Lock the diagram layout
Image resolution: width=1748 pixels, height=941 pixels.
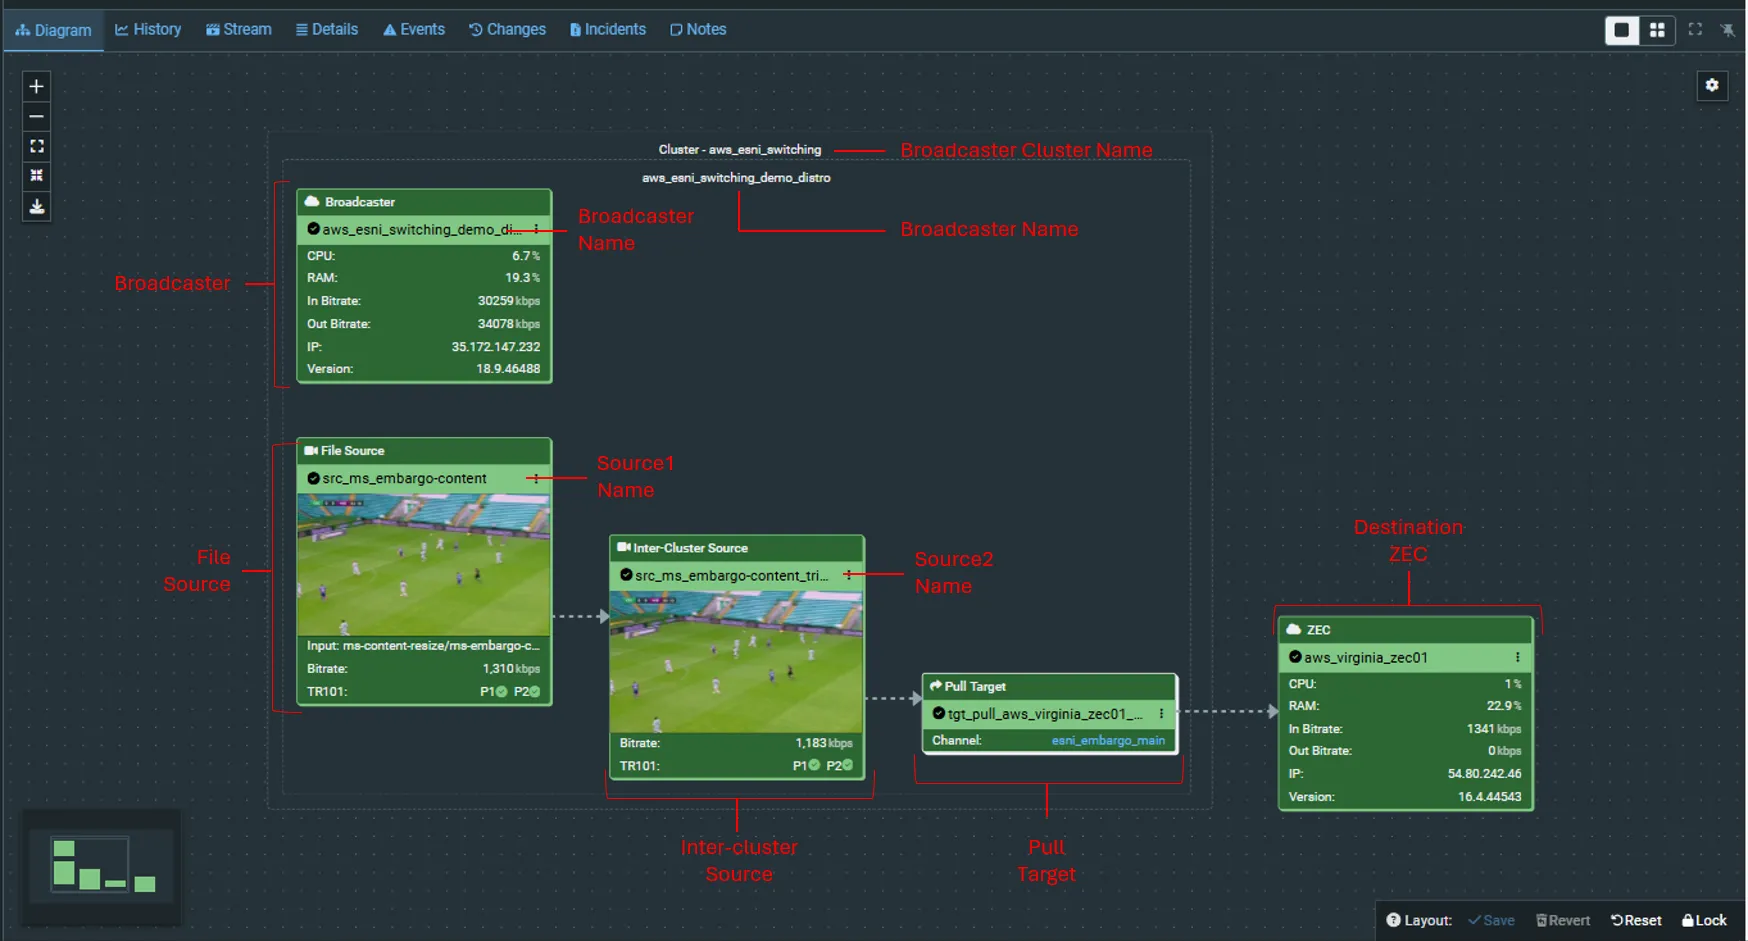1704,920
